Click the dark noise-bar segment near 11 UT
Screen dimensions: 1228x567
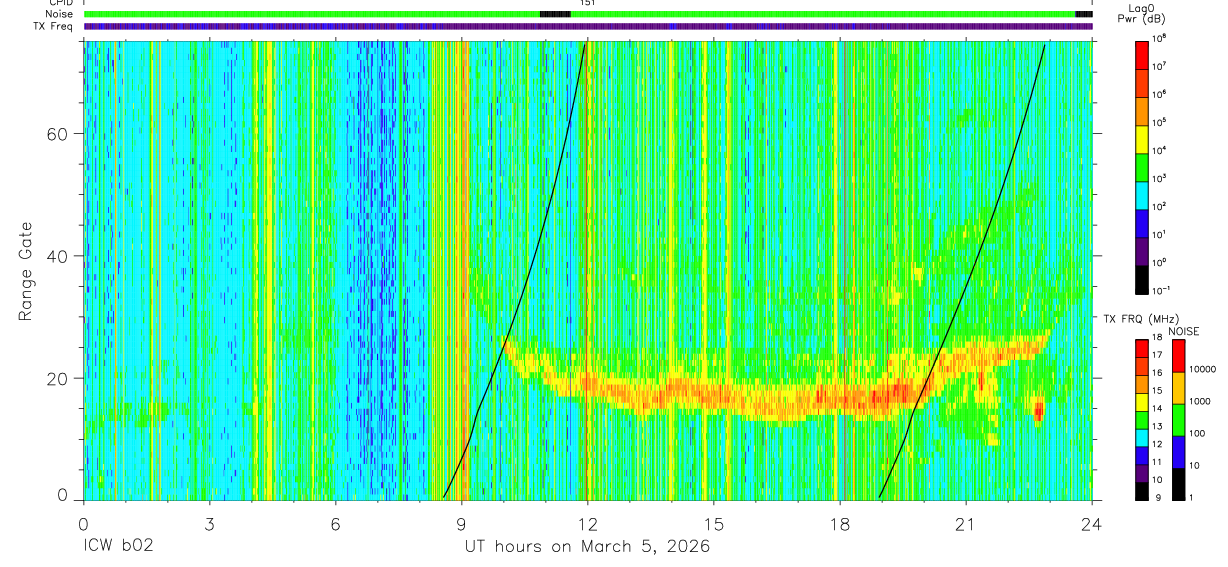[x=555, y=14]
